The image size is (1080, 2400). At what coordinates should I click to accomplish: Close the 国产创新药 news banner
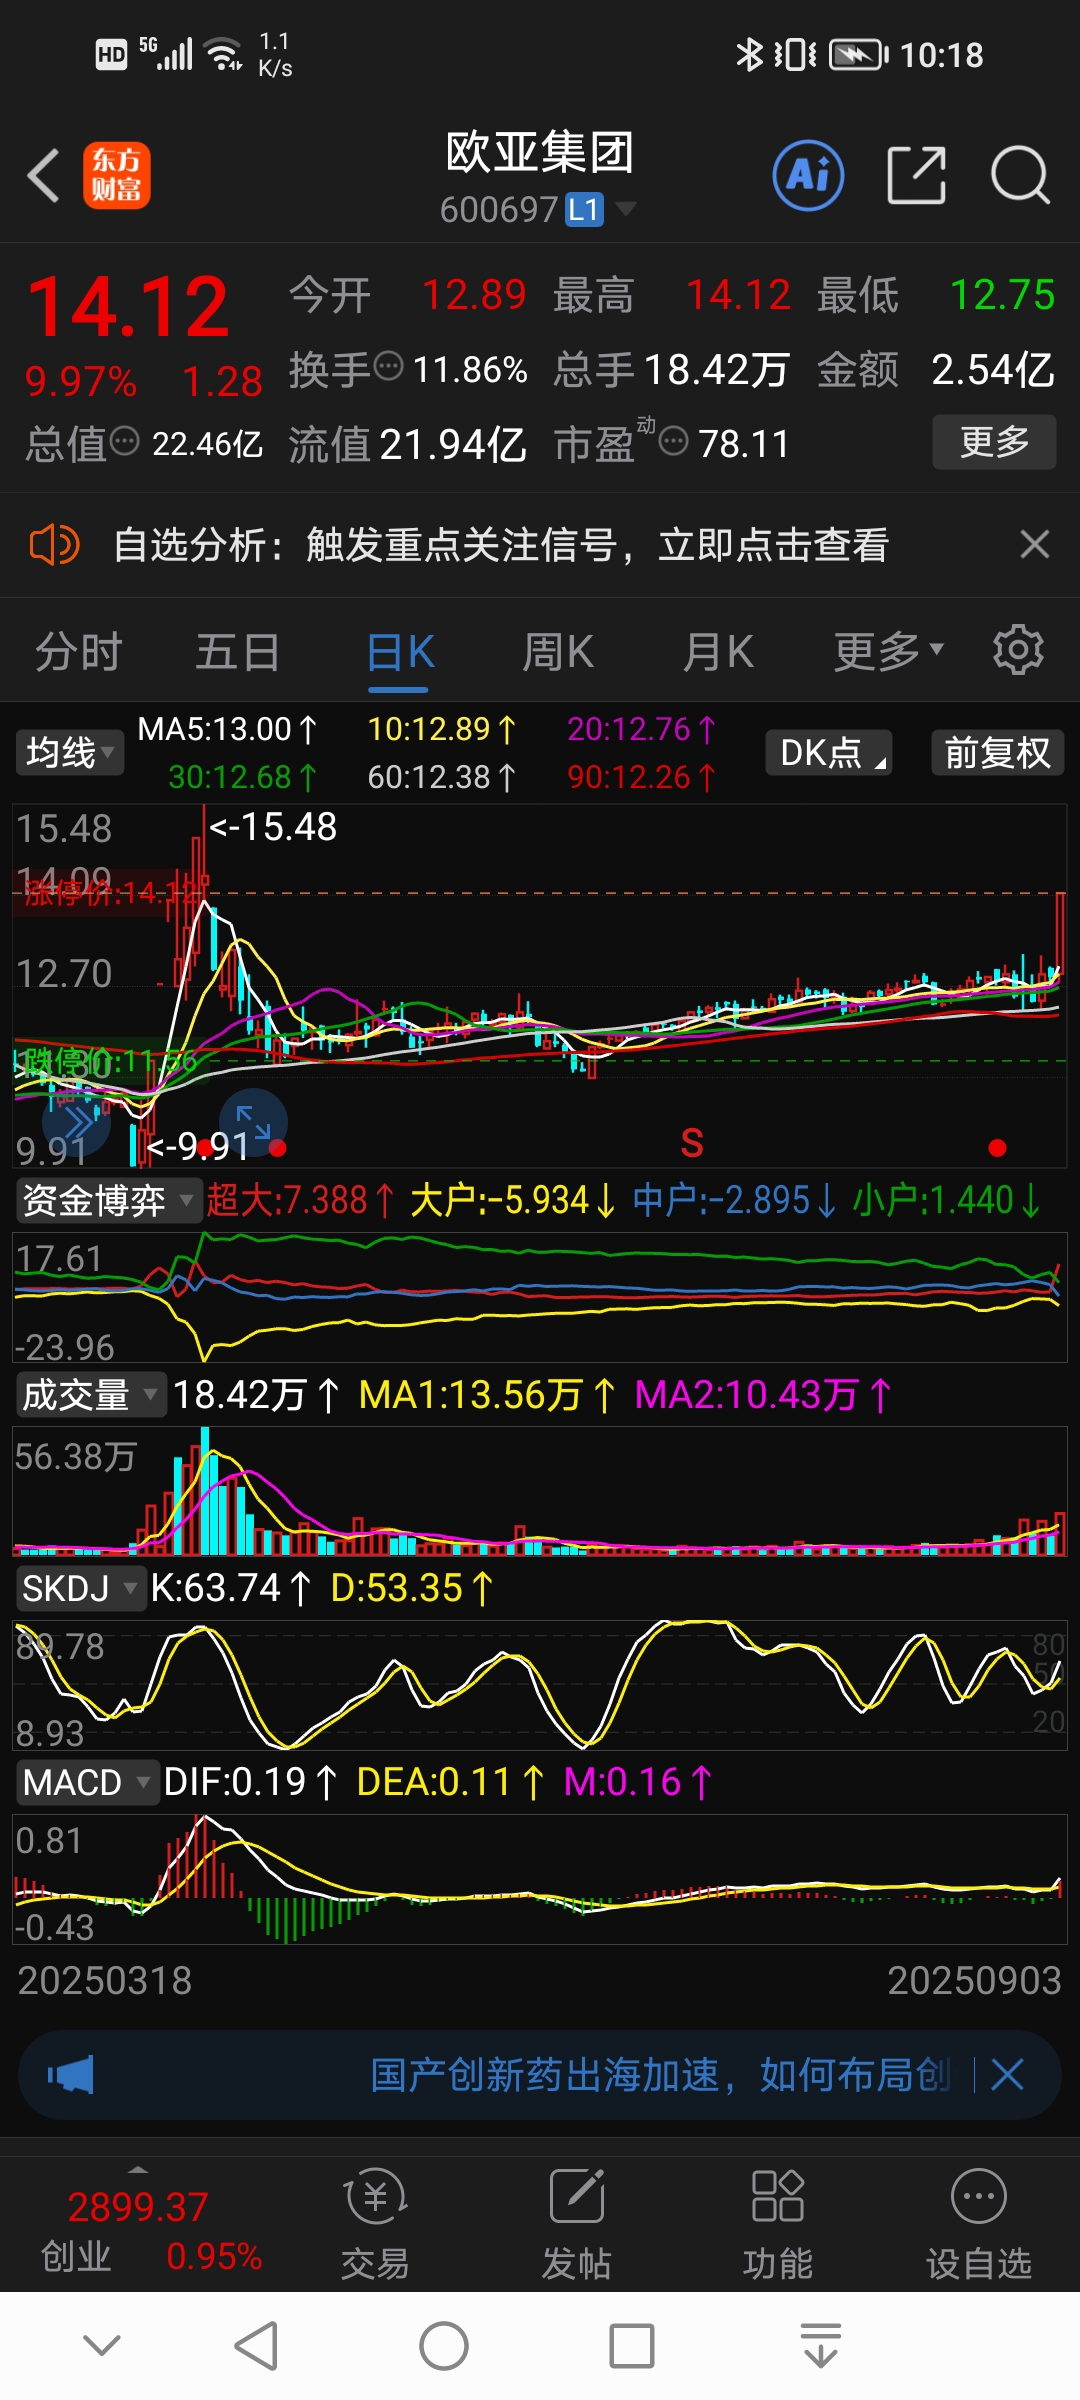tap(1007, 2075)
